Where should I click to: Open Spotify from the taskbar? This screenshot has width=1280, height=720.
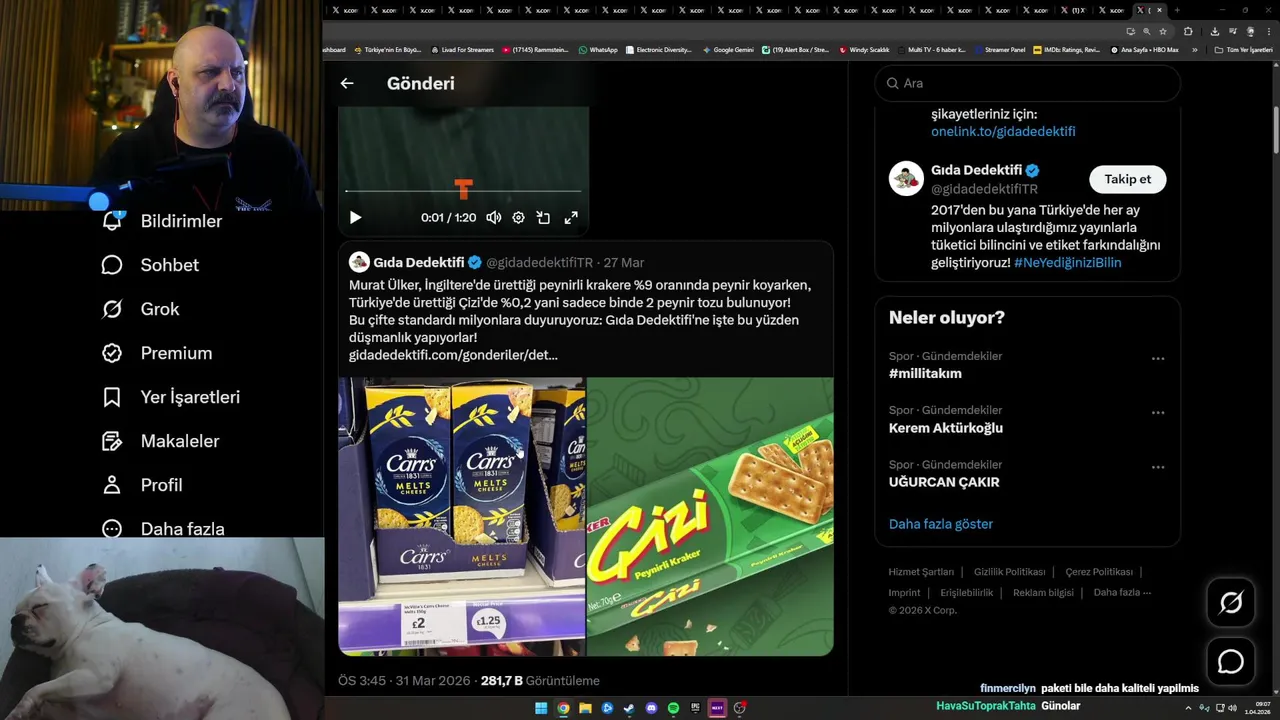(x=673, y=708)
